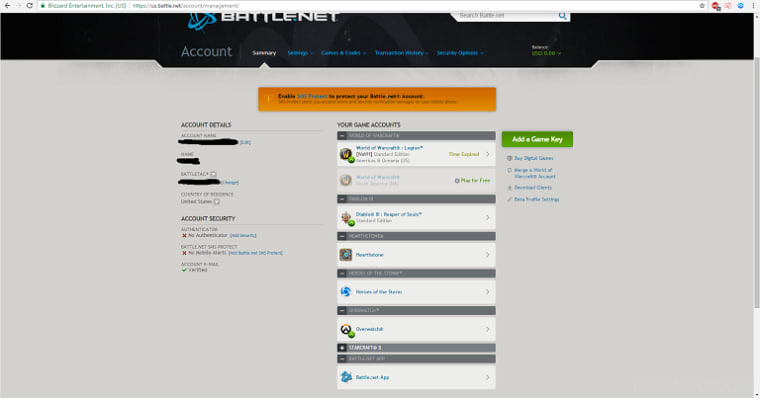
Task: Click the Battle.net App icon
Action: (x=346, y=377)
